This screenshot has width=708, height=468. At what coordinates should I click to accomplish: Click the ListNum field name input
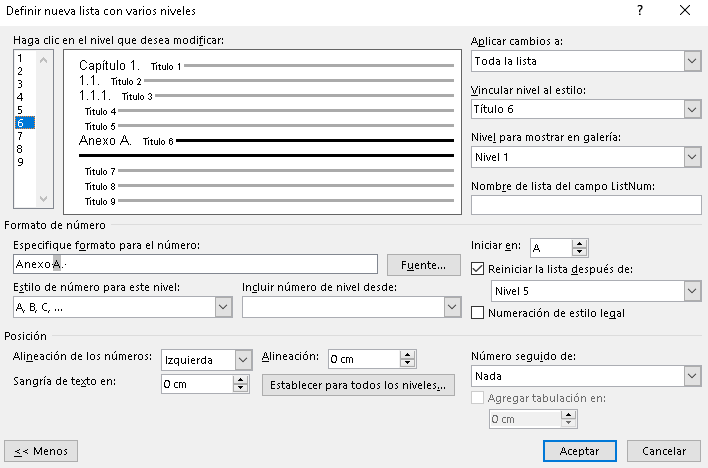click(586, 205)
